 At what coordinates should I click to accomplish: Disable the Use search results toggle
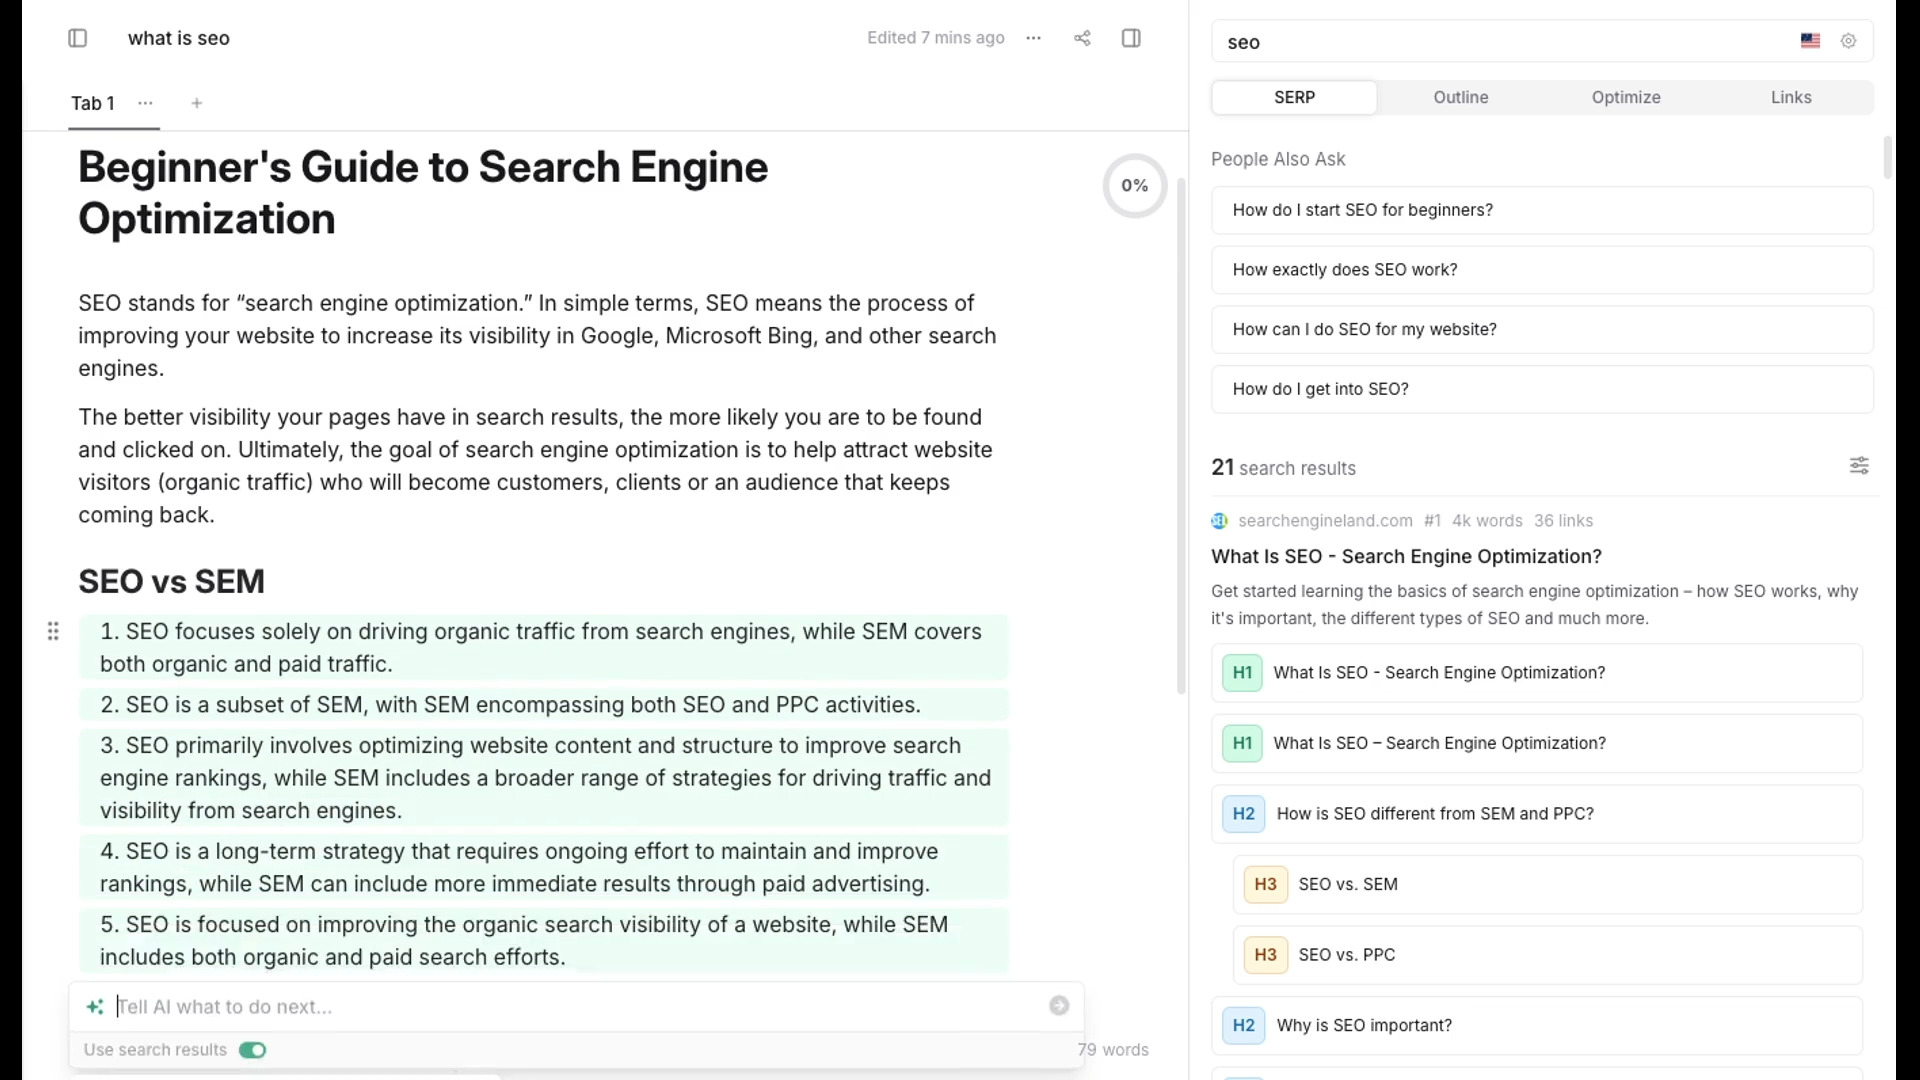252,1049
